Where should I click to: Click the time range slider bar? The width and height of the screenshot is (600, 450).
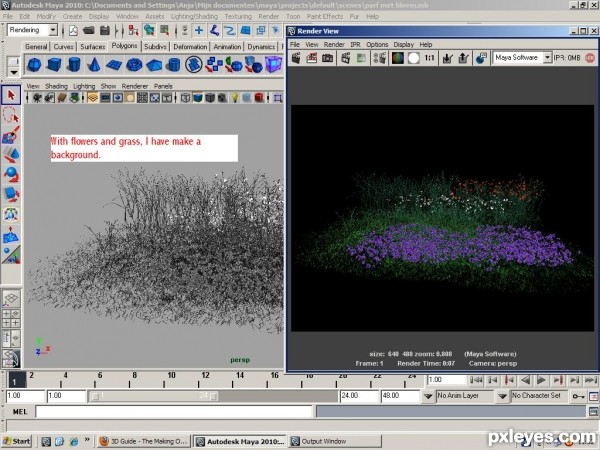155,396
